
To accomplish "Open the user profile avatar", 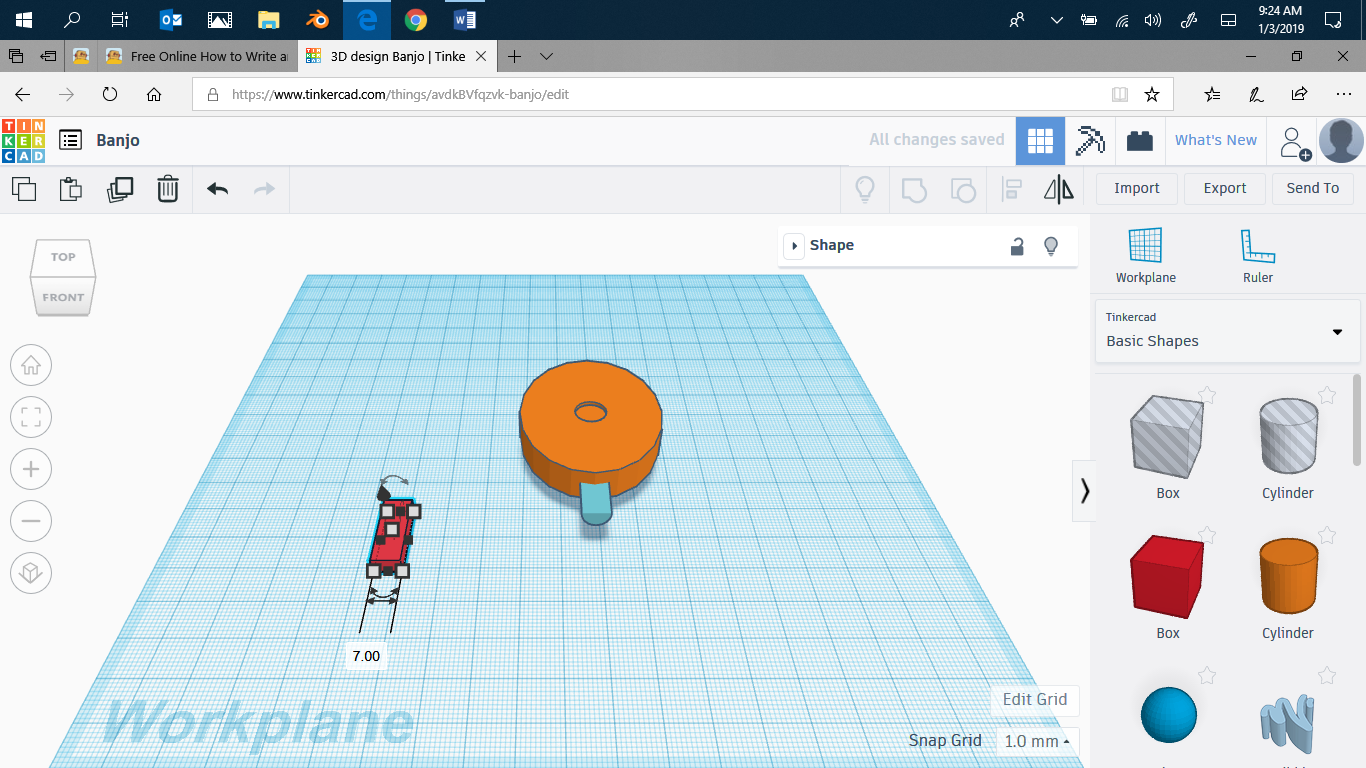I will coord(1341,141).
